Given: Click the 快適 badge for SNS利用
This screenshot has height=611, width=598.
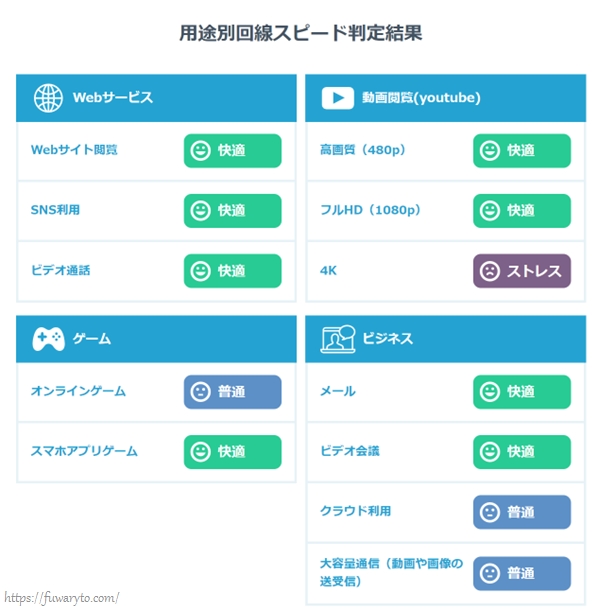Looking at the screenshot, I should pyautogui.click(x=232, y=211).
